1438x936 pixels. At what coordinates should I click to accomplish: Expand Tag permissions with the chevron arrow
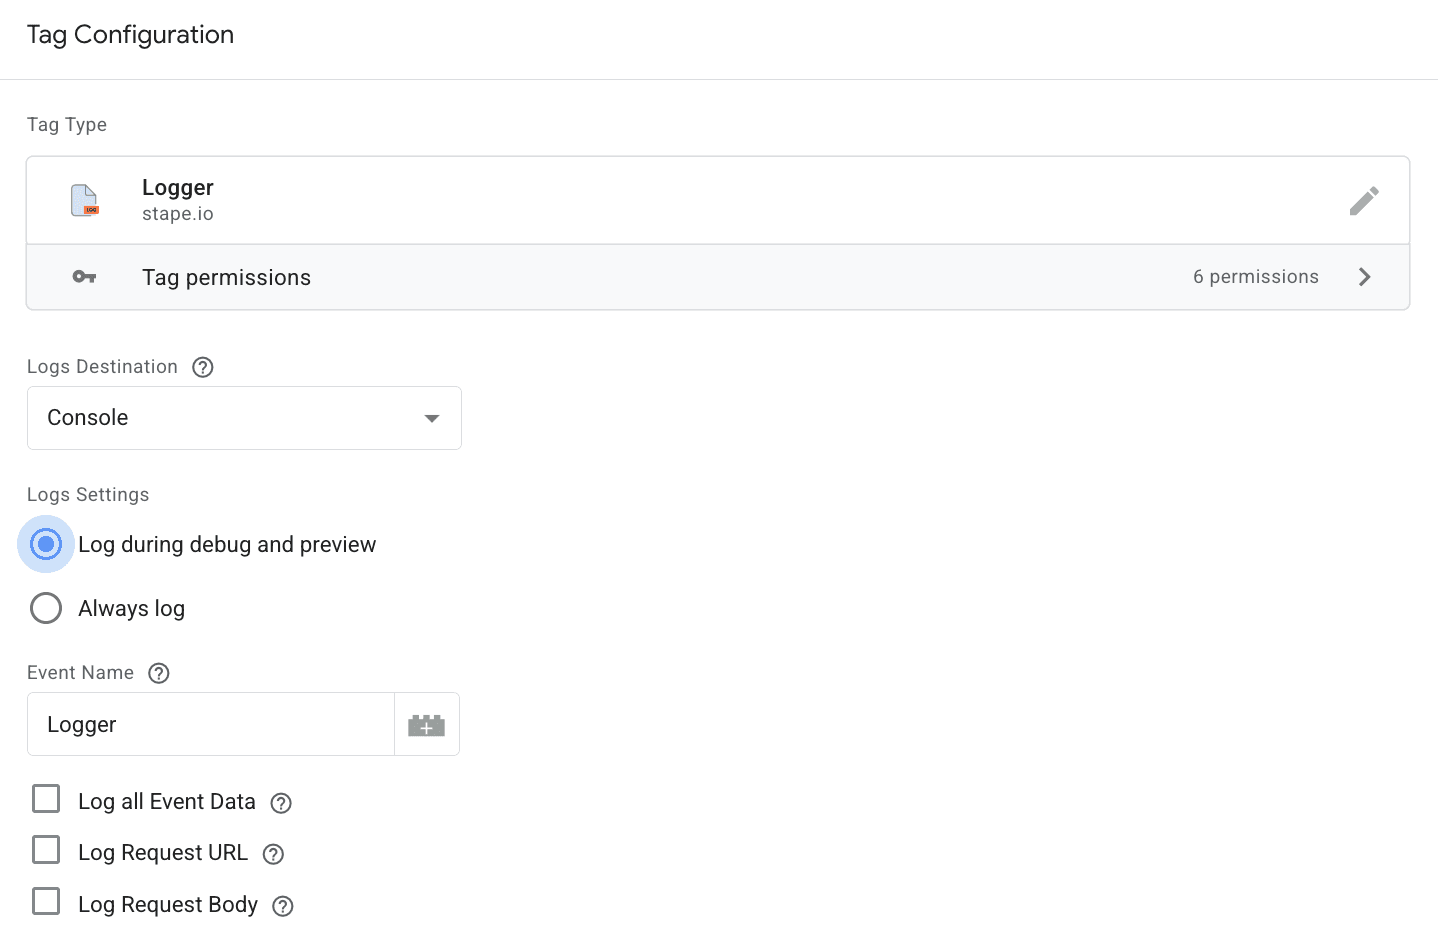click(1365, 277)
